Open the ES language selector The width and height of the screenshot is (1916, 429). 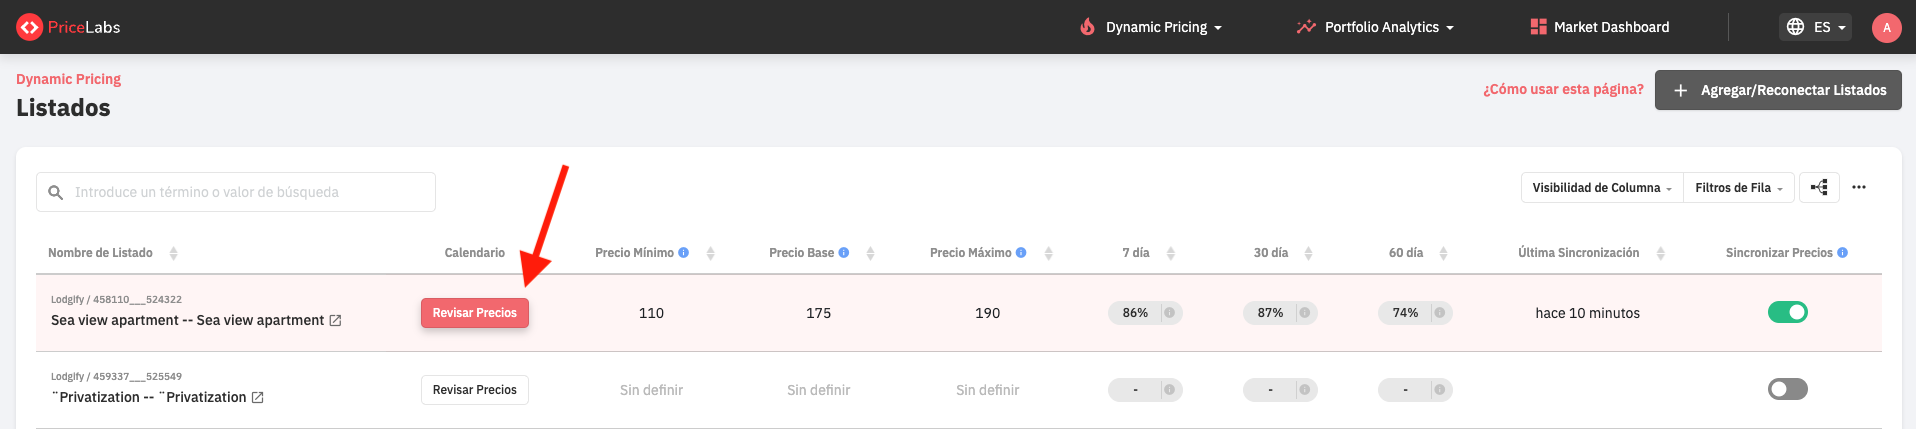[1816, 27]
